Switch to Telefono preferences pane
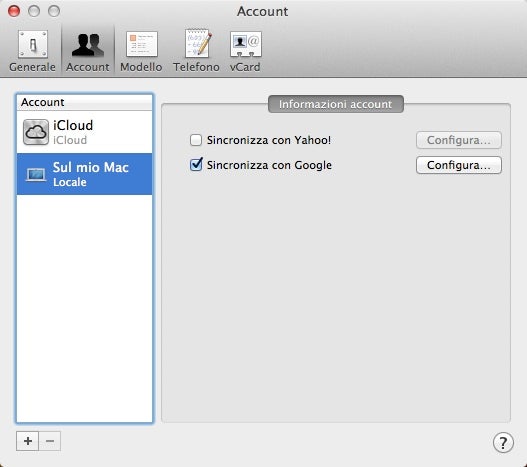This screenshot has width=527, height=467. pyautogui.click(x=196, y=50)
